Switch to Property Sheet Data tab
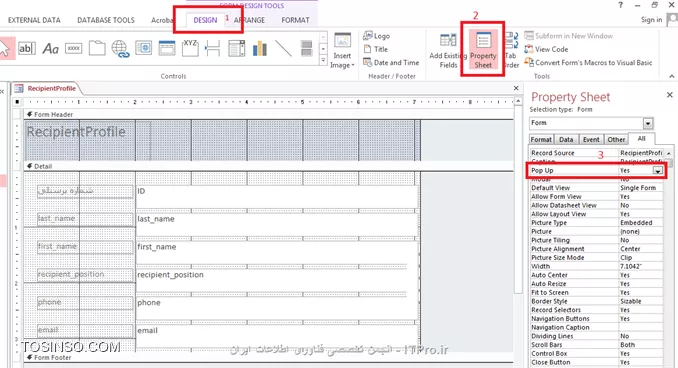 click(x=566, y=139)
